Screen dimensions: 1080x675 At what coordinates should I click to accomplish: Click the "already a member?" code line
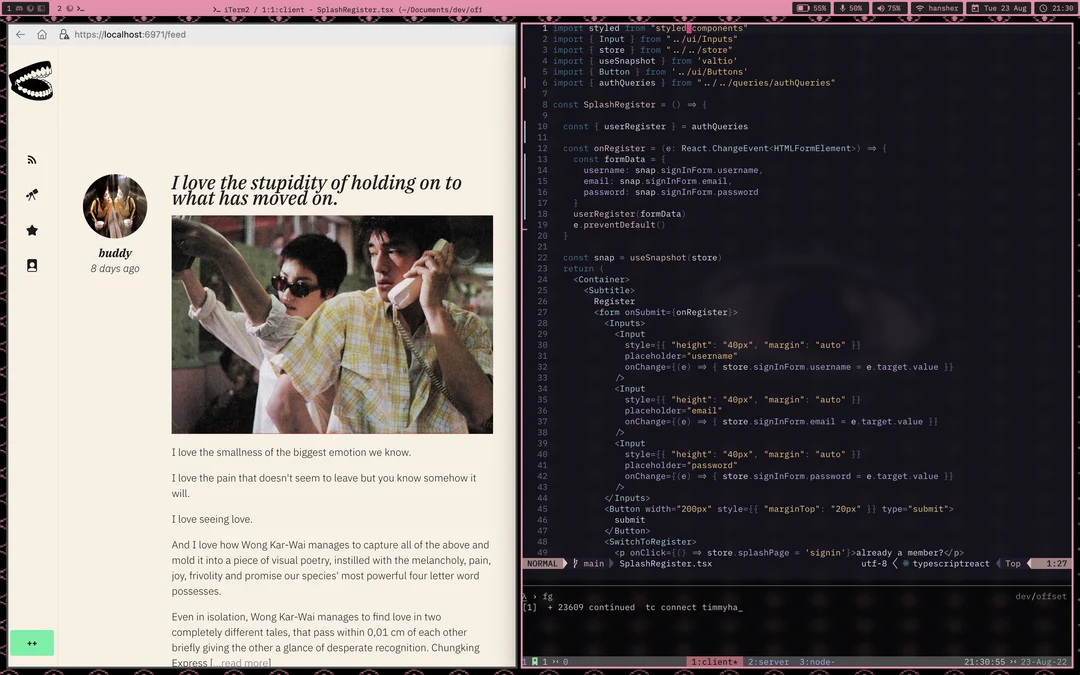coord(789,552)
